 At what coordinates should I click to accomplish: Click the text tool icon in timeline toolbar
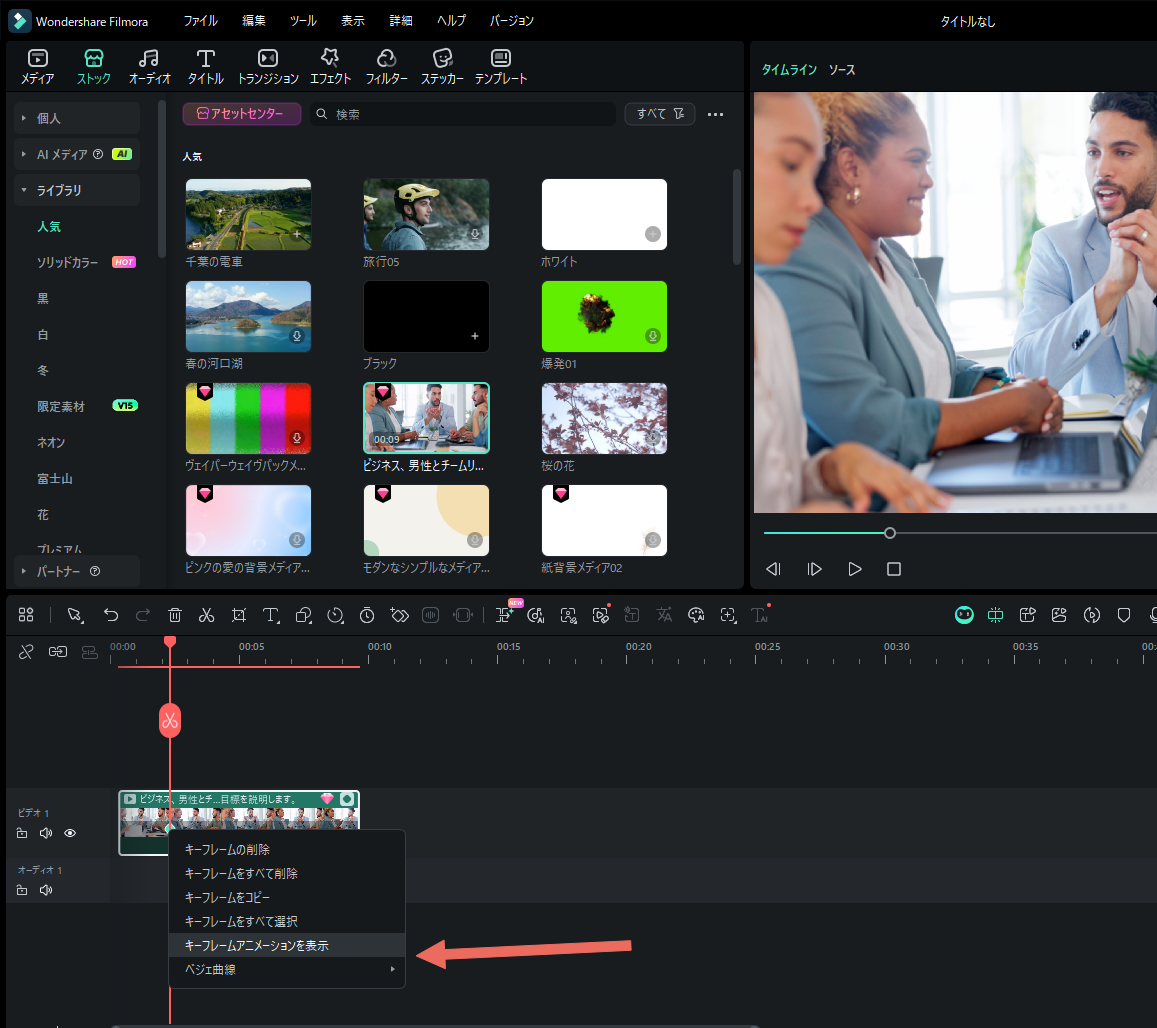tap(271, 615)
